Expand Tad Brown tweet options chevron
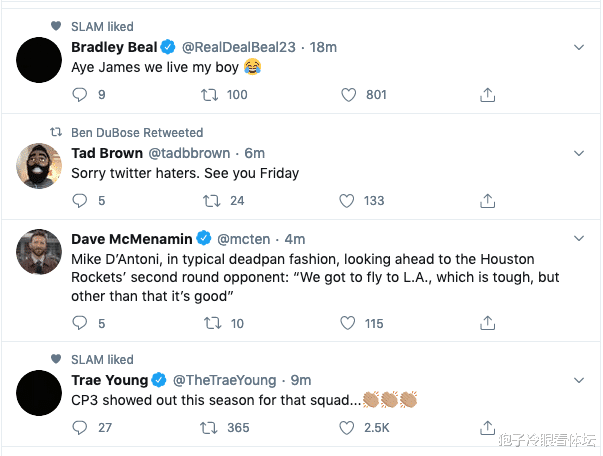This screenshot has height=456, width=603. click(579, 153)
